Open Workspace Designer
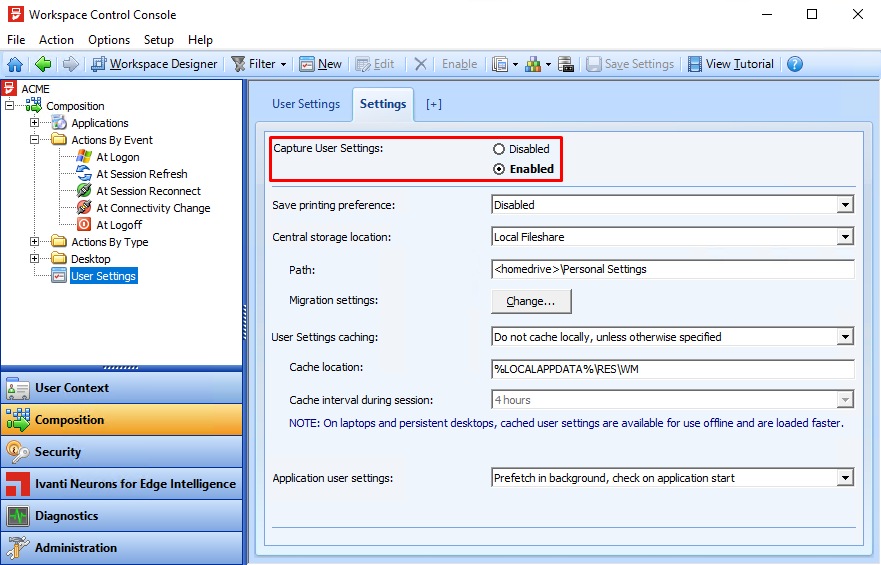 155,65
